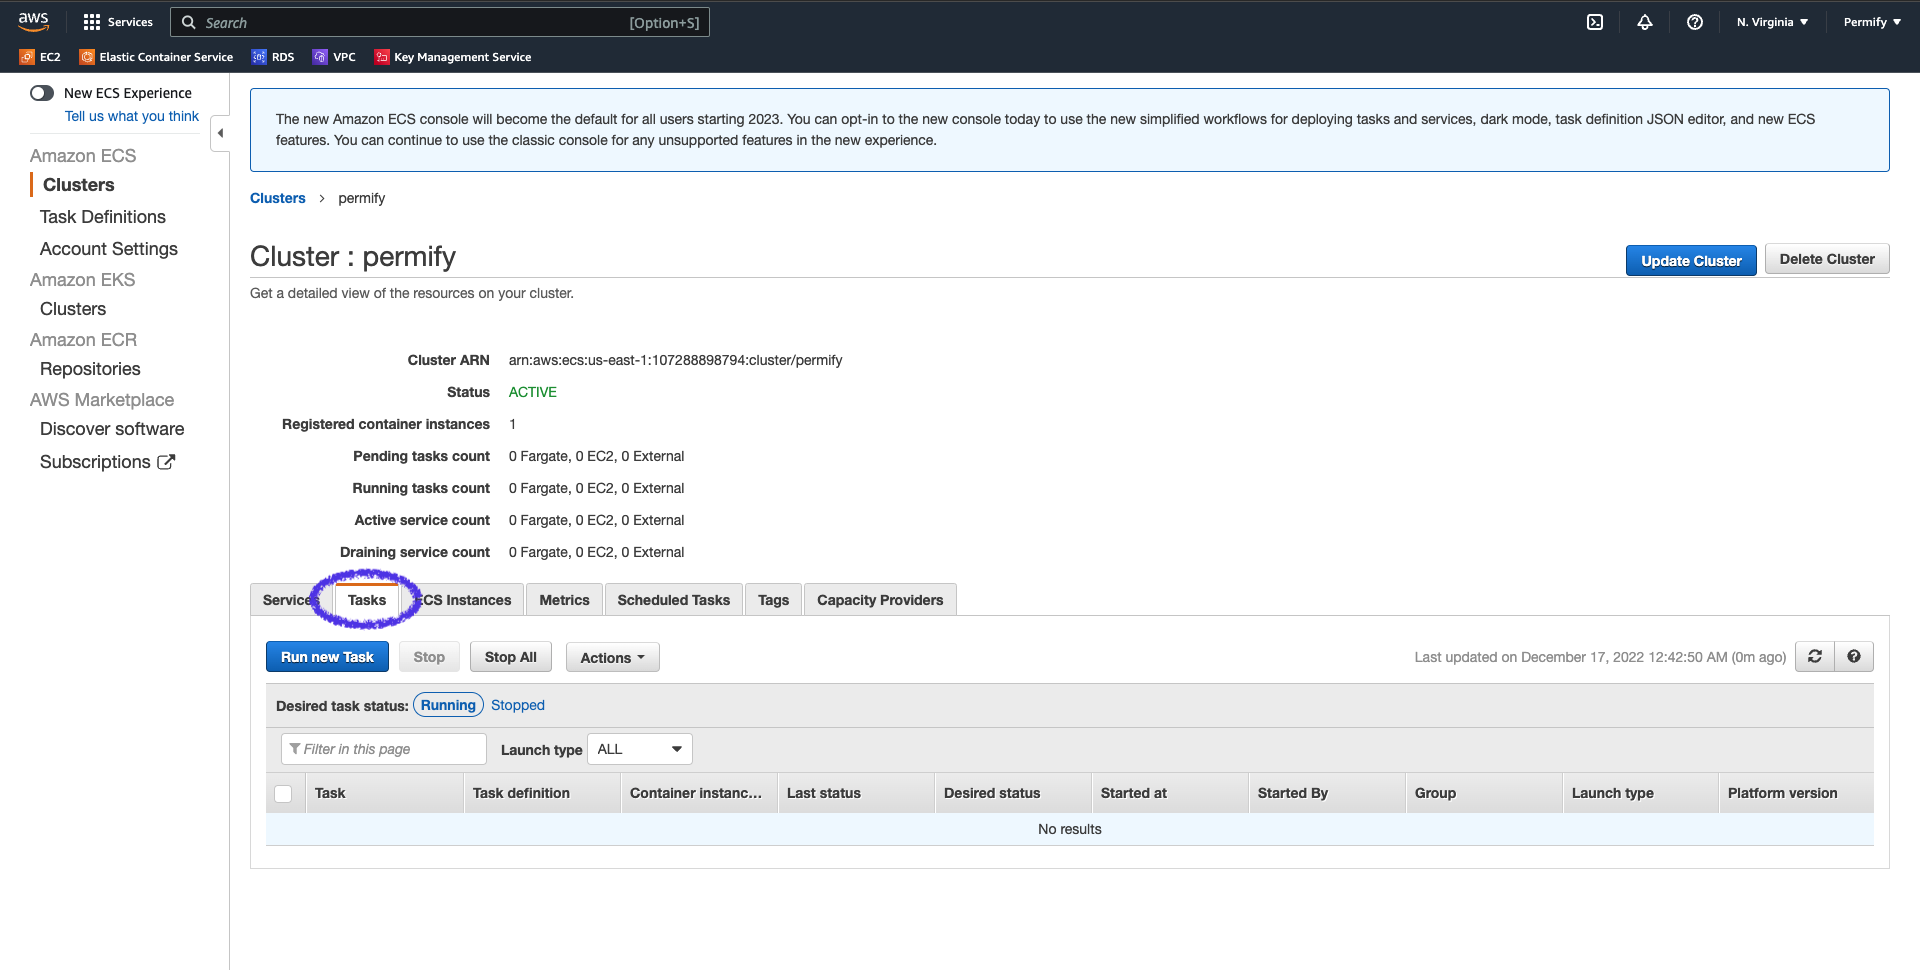Click the AWS logo home icon
This screenshot has height=970, width=1920.
coord(33,21)
